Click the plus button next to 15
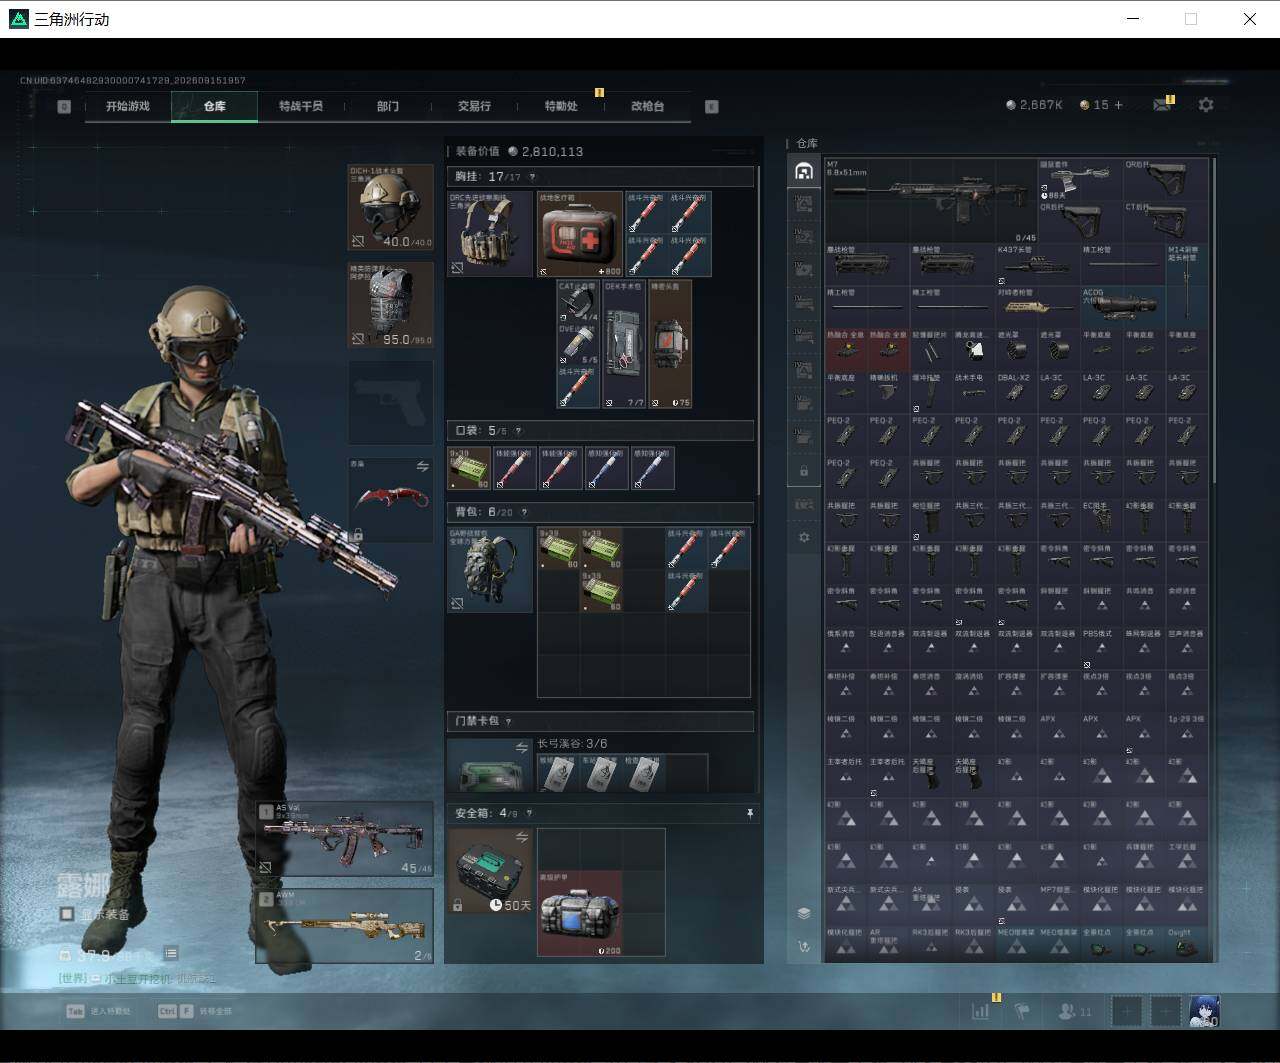Screen dimensions: 1280x1063 pos(1118,105)
